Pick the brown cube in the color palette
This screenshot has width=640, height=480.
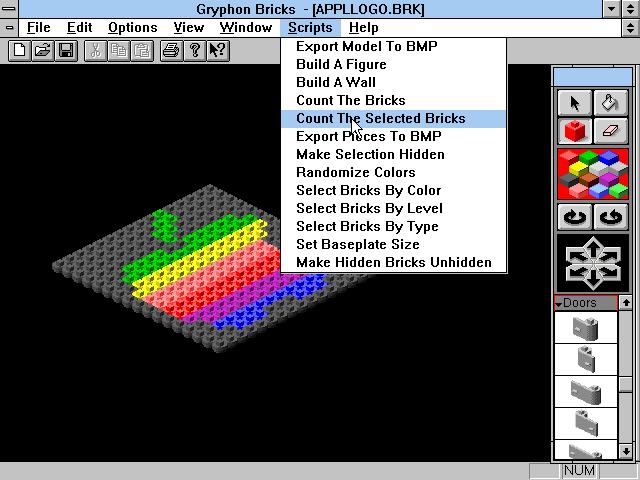(x=588, y=180)
